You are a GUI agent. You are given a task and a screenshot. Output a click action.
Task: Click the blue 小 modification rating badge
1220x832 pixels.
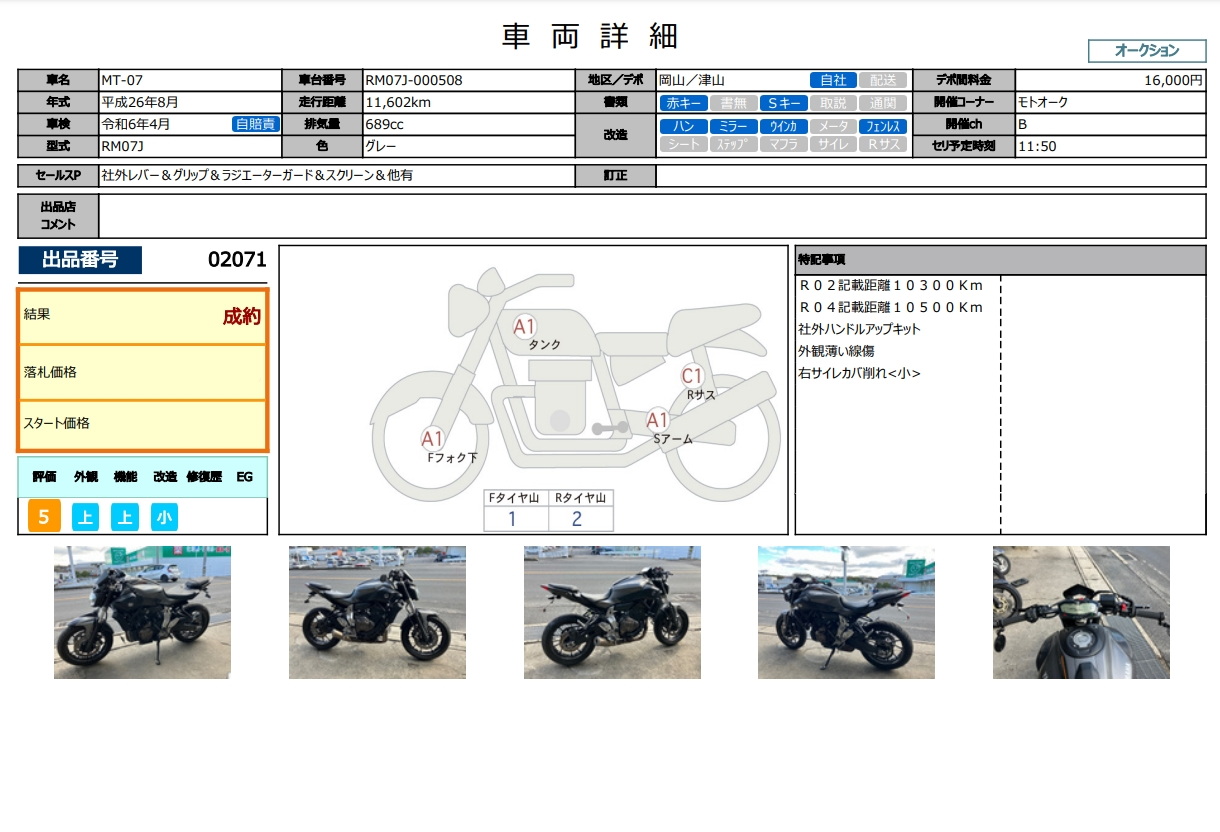coord(165,517)
